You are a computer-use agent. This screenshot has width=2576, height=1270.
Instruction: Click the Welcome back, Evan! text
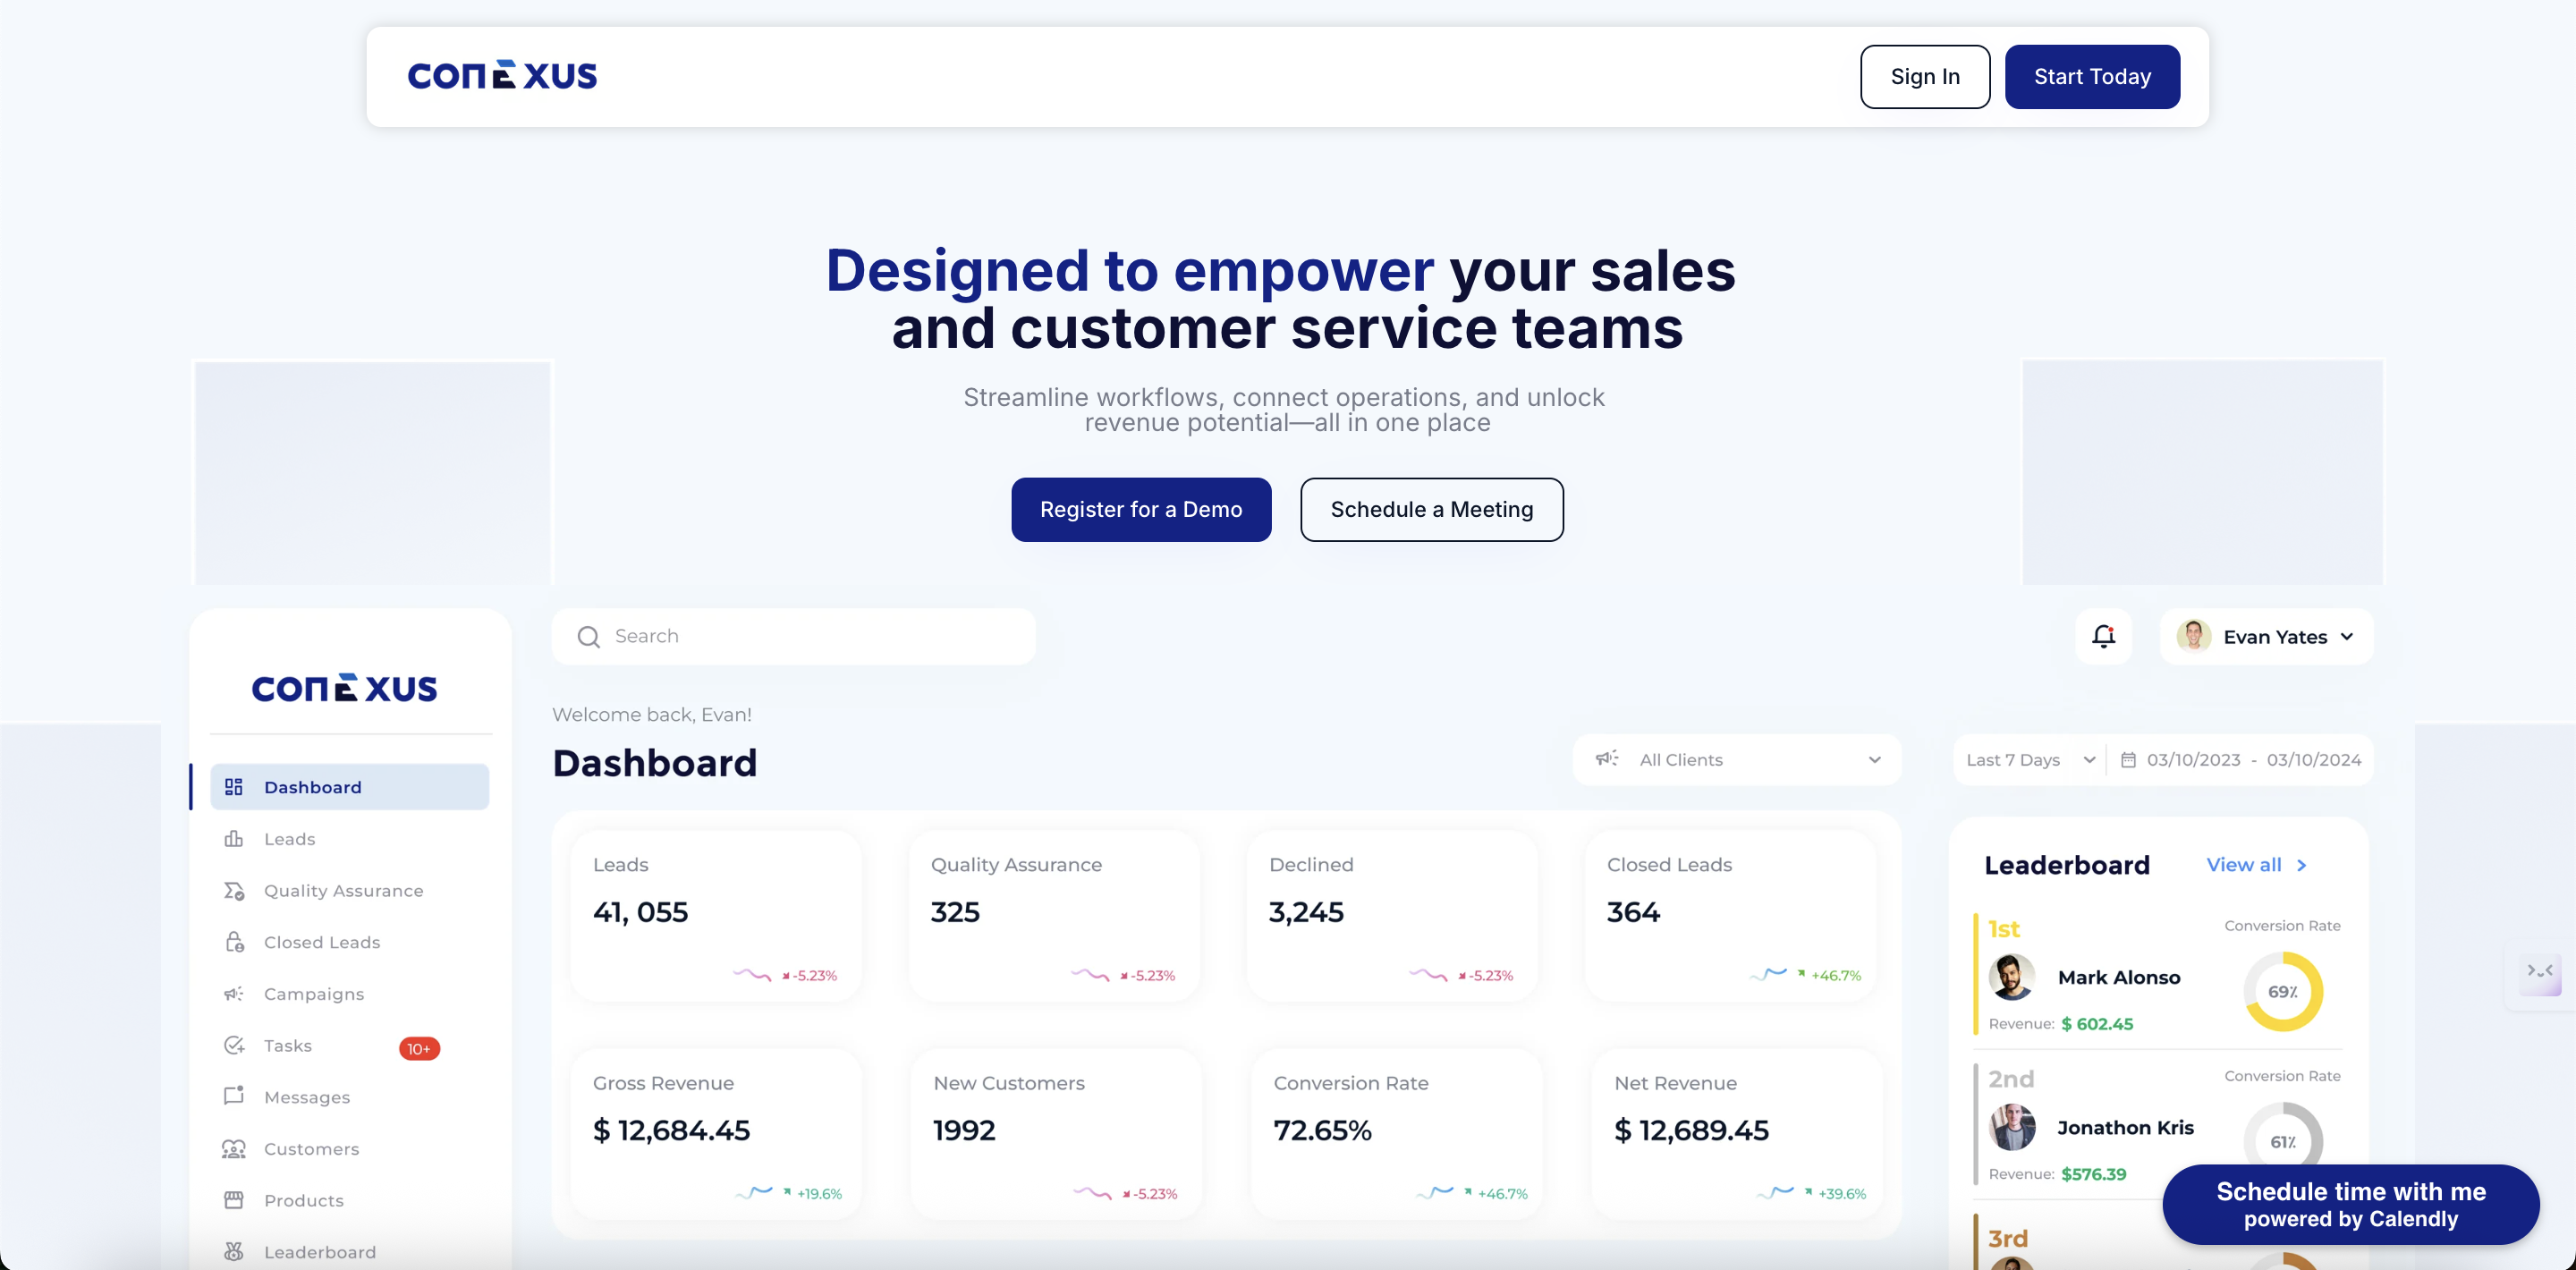tap(652, 715)
